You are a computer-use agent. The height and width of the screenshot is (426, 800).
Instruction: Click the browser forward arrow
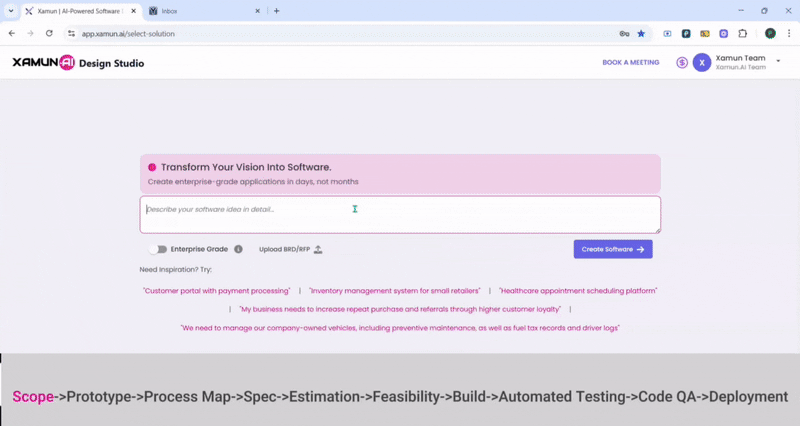click(x=30, y=33)
